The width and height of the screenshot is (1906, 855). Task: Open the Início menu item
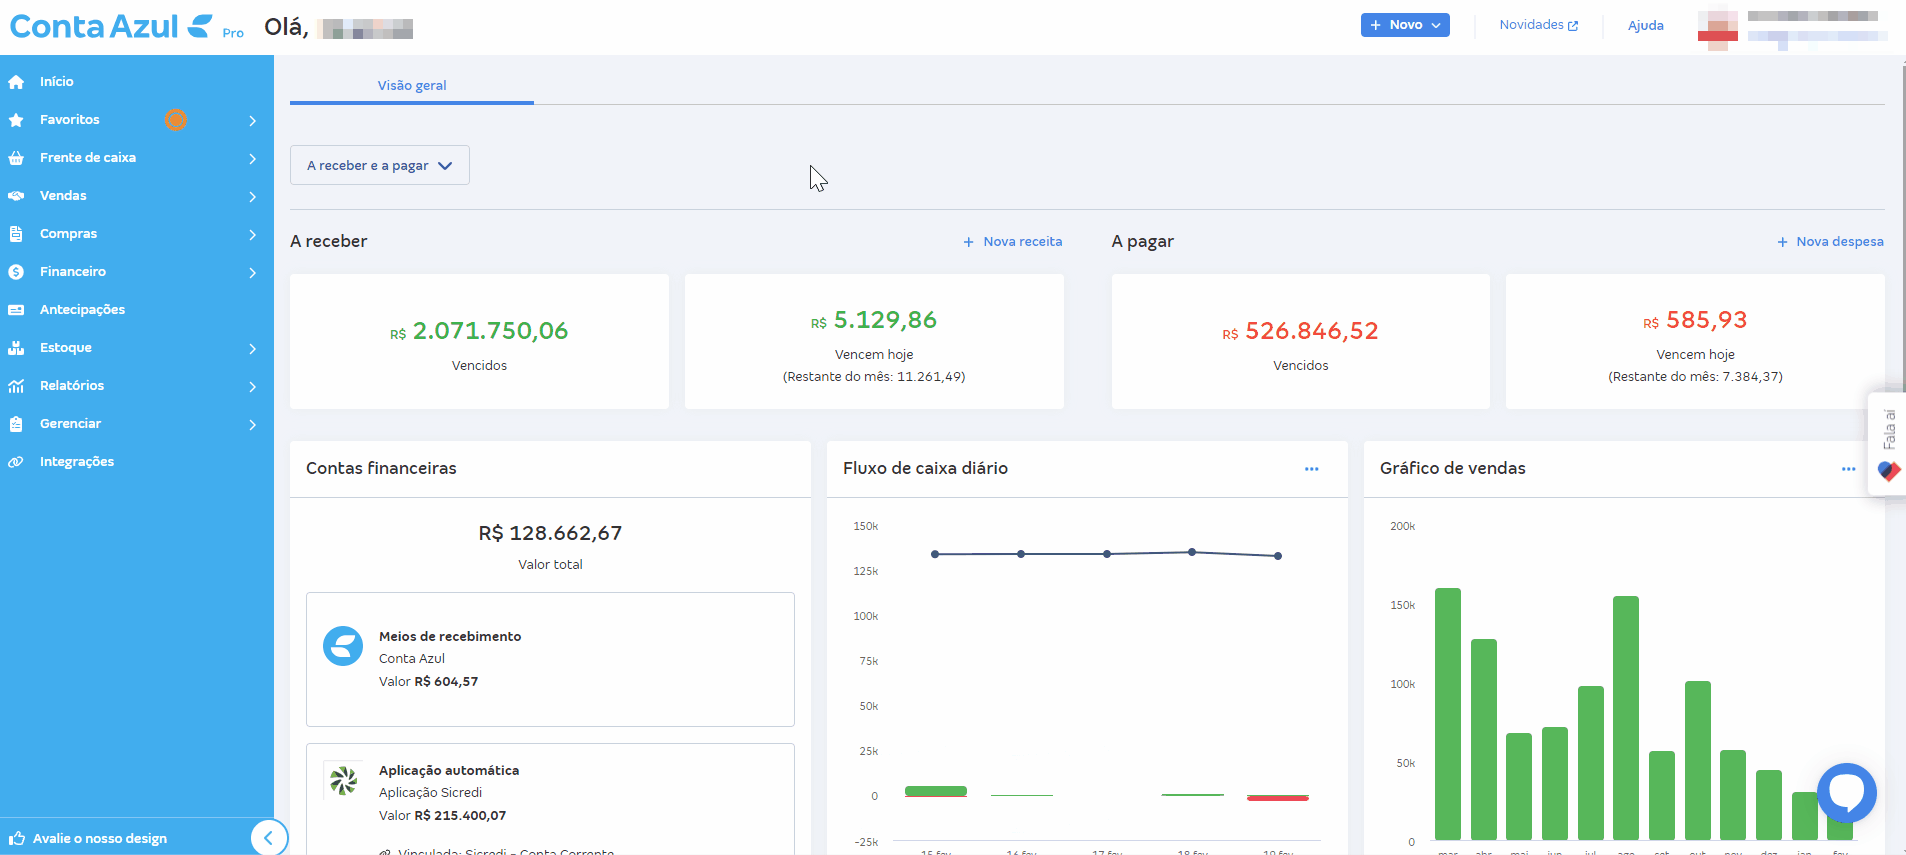pos(137,82)
